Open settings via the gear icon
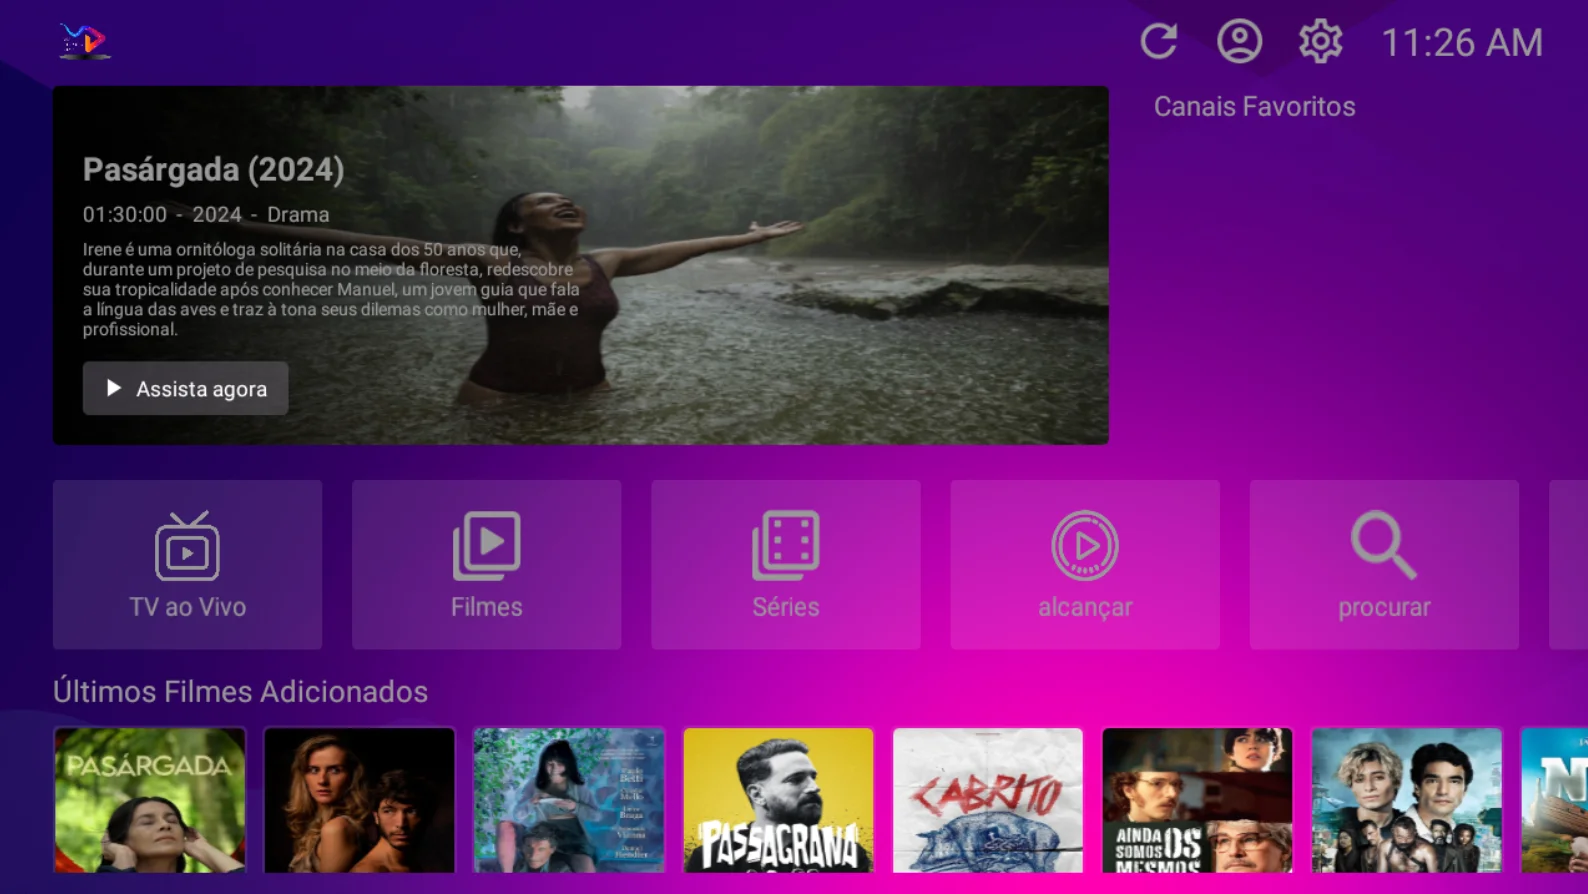The width and height of the screenshot is (1588, 894). (x=1320, y=42)
